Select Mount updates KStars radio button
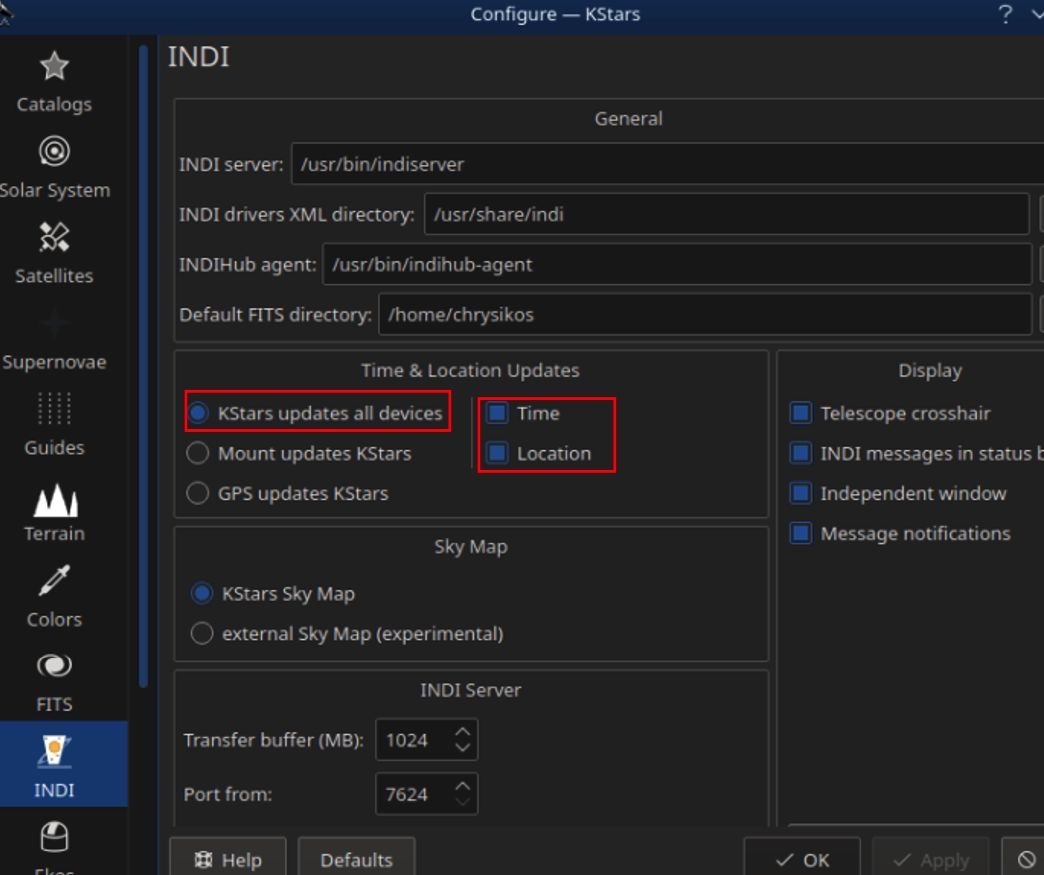 [201, 453]
